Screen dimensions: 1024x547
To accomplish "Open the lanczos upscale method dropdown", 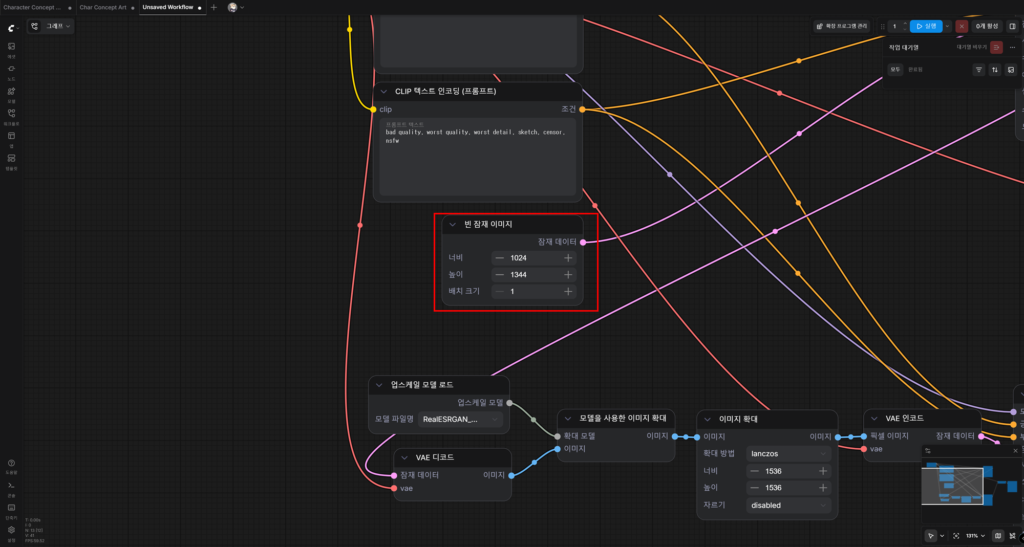I will [x=789, y=454].
